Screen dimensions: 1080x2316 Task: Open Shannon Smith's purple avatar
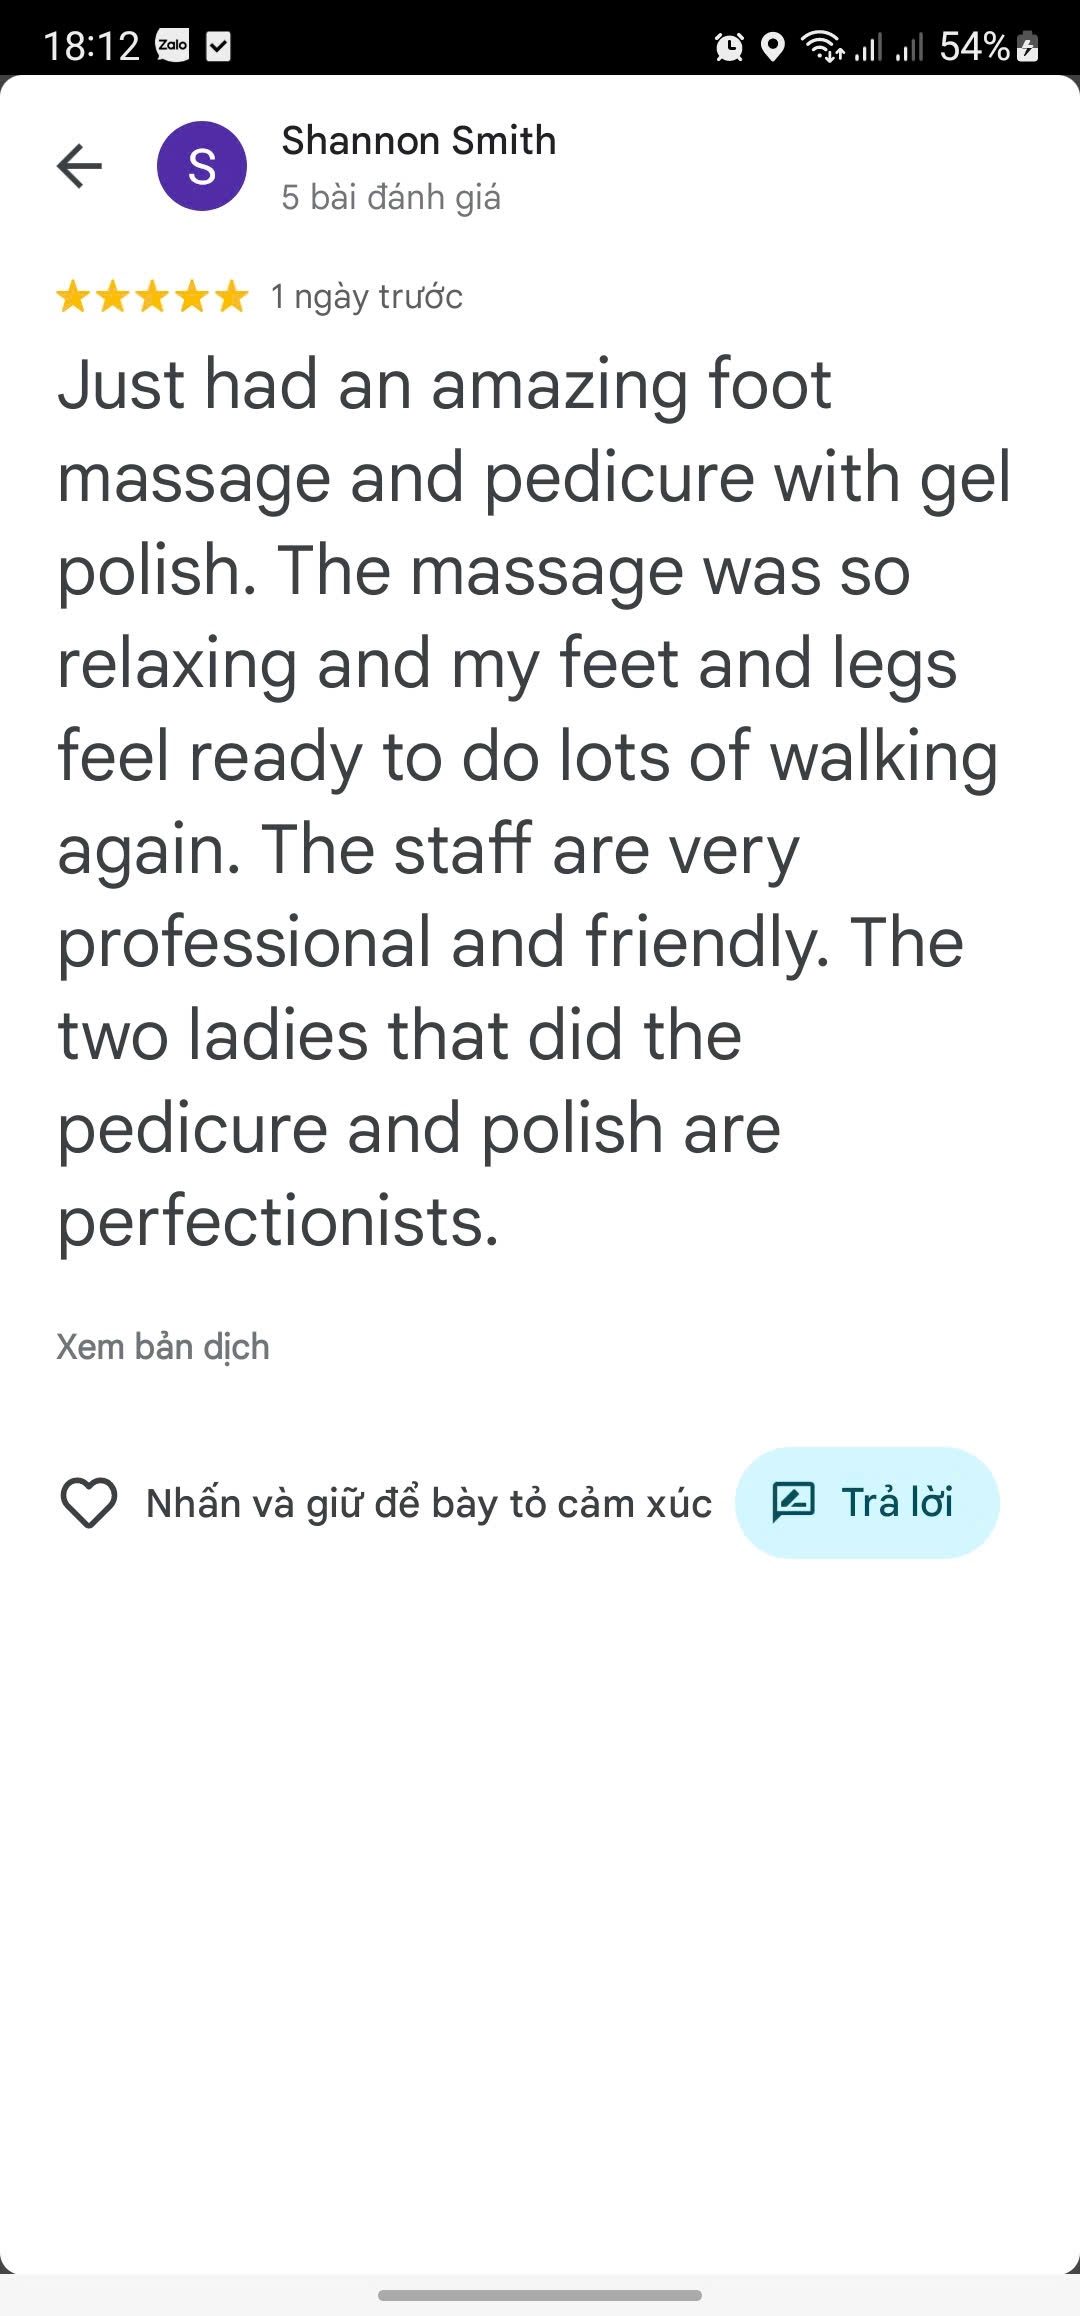coord(202,166)
